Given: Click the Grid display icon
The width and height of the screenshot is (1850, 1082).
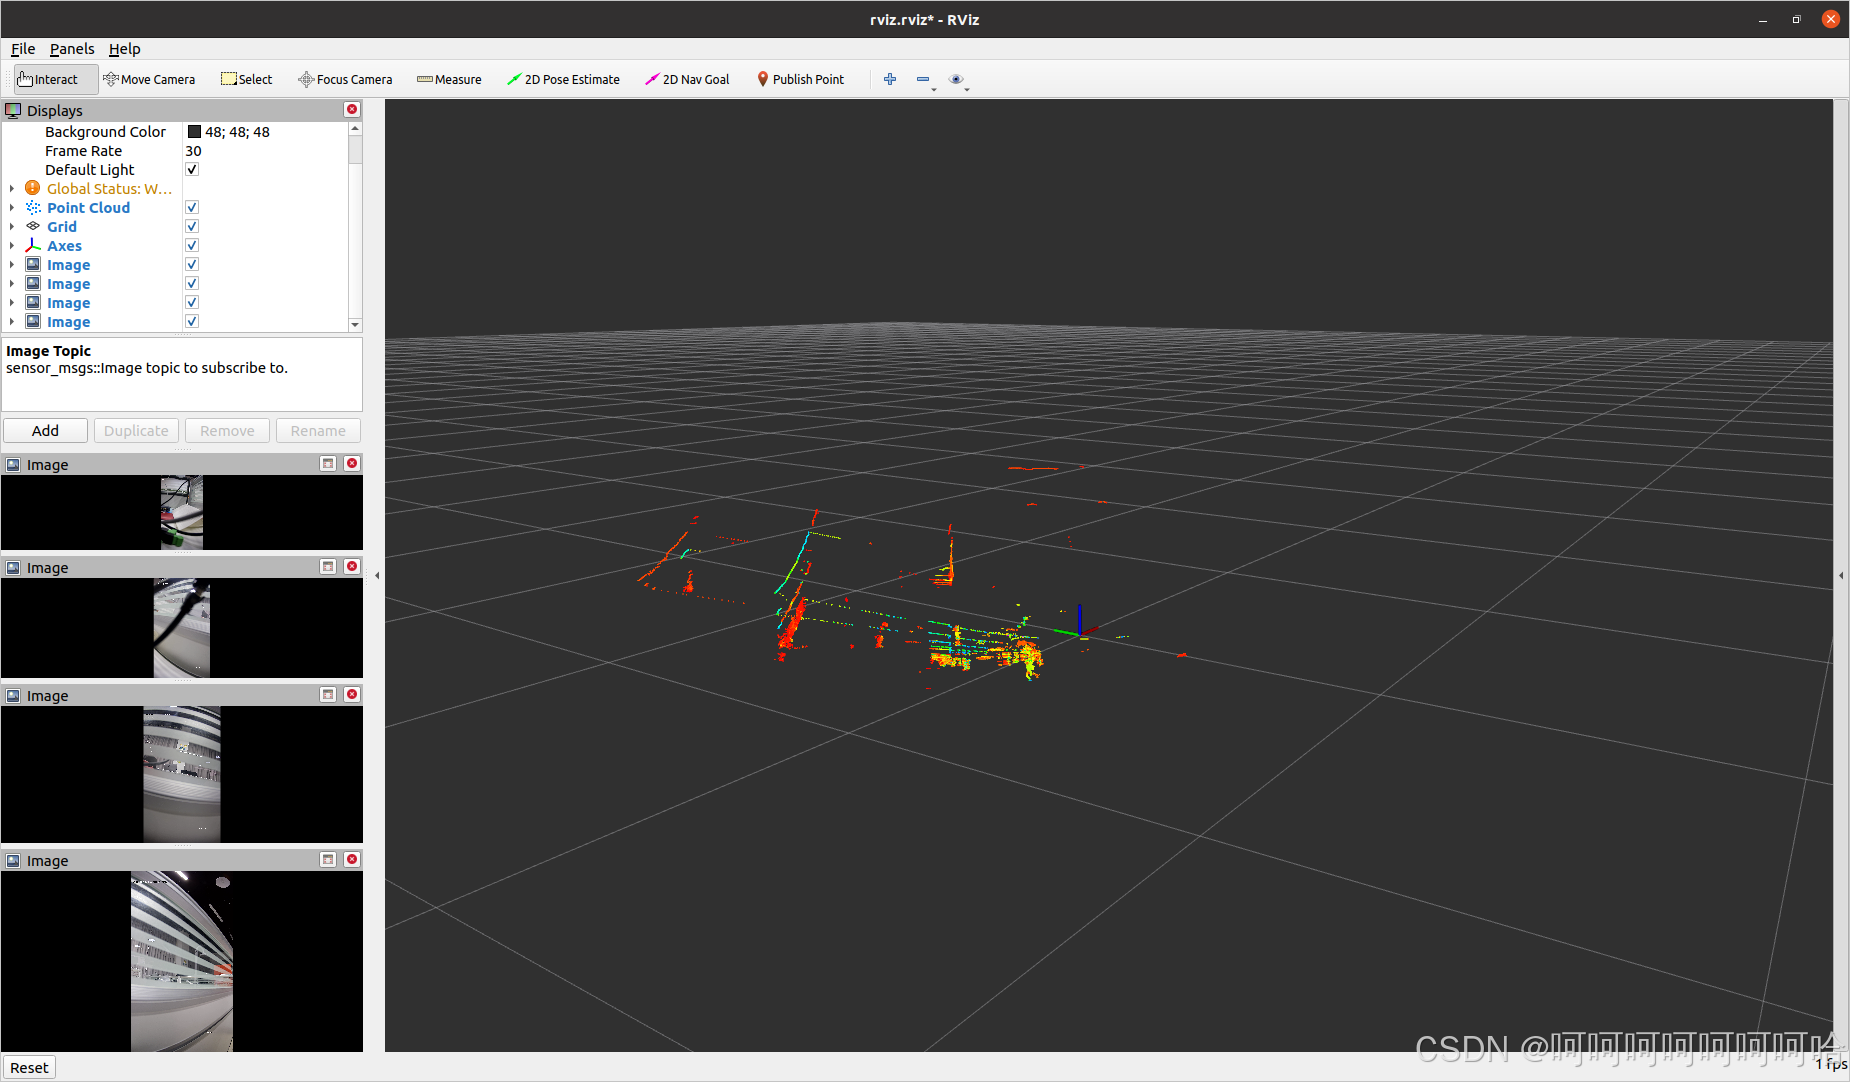Looking at the screenshot, I should pos(33,226).
